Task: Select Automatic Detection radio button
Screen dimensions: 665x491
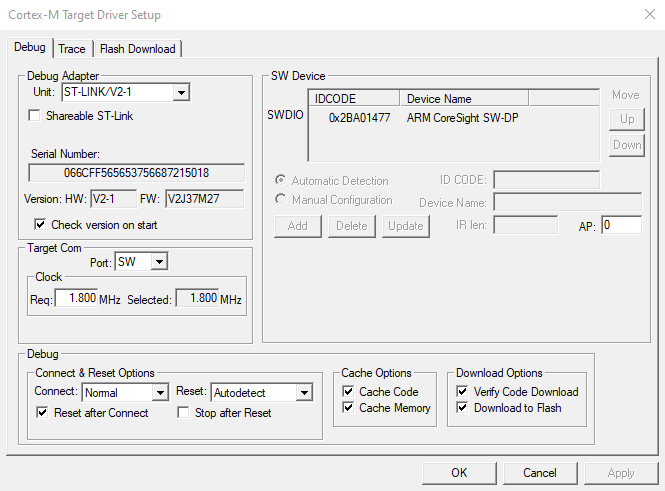Action: (280, 180)
